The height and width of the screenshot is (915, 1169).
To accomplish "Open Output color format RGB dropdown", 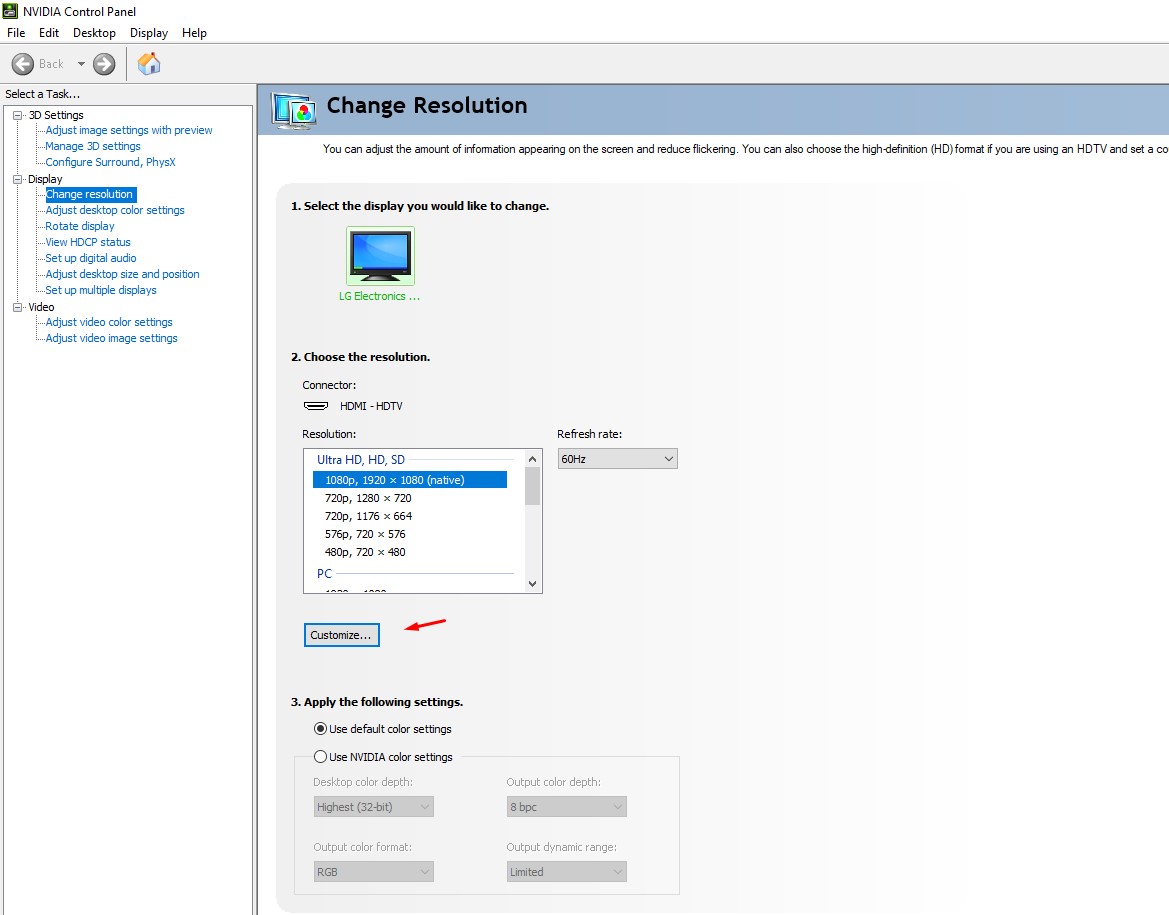I will pos(374,872).
